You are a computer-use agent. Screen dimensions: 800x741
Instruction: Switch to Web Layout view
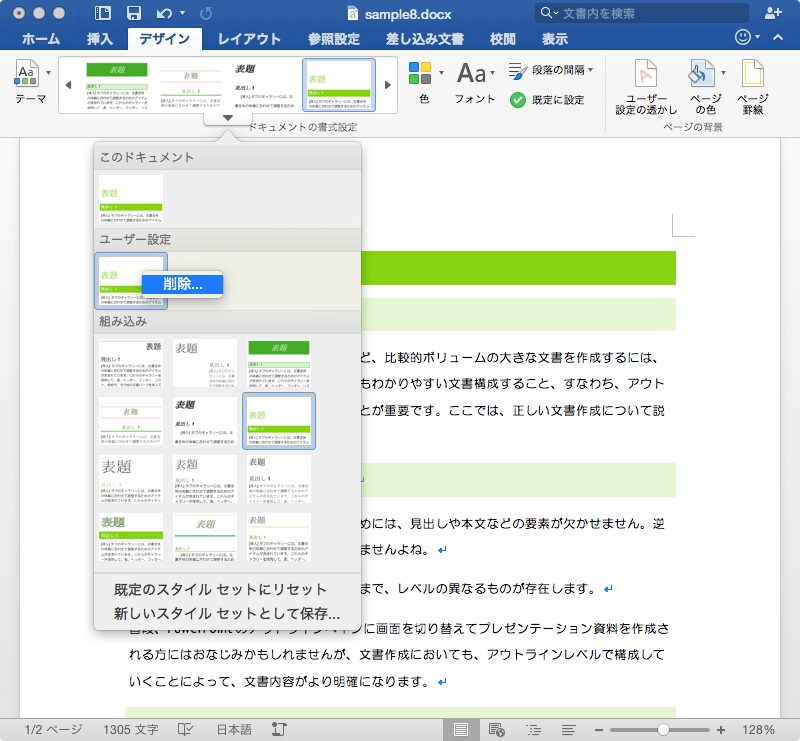coord(496,730)
